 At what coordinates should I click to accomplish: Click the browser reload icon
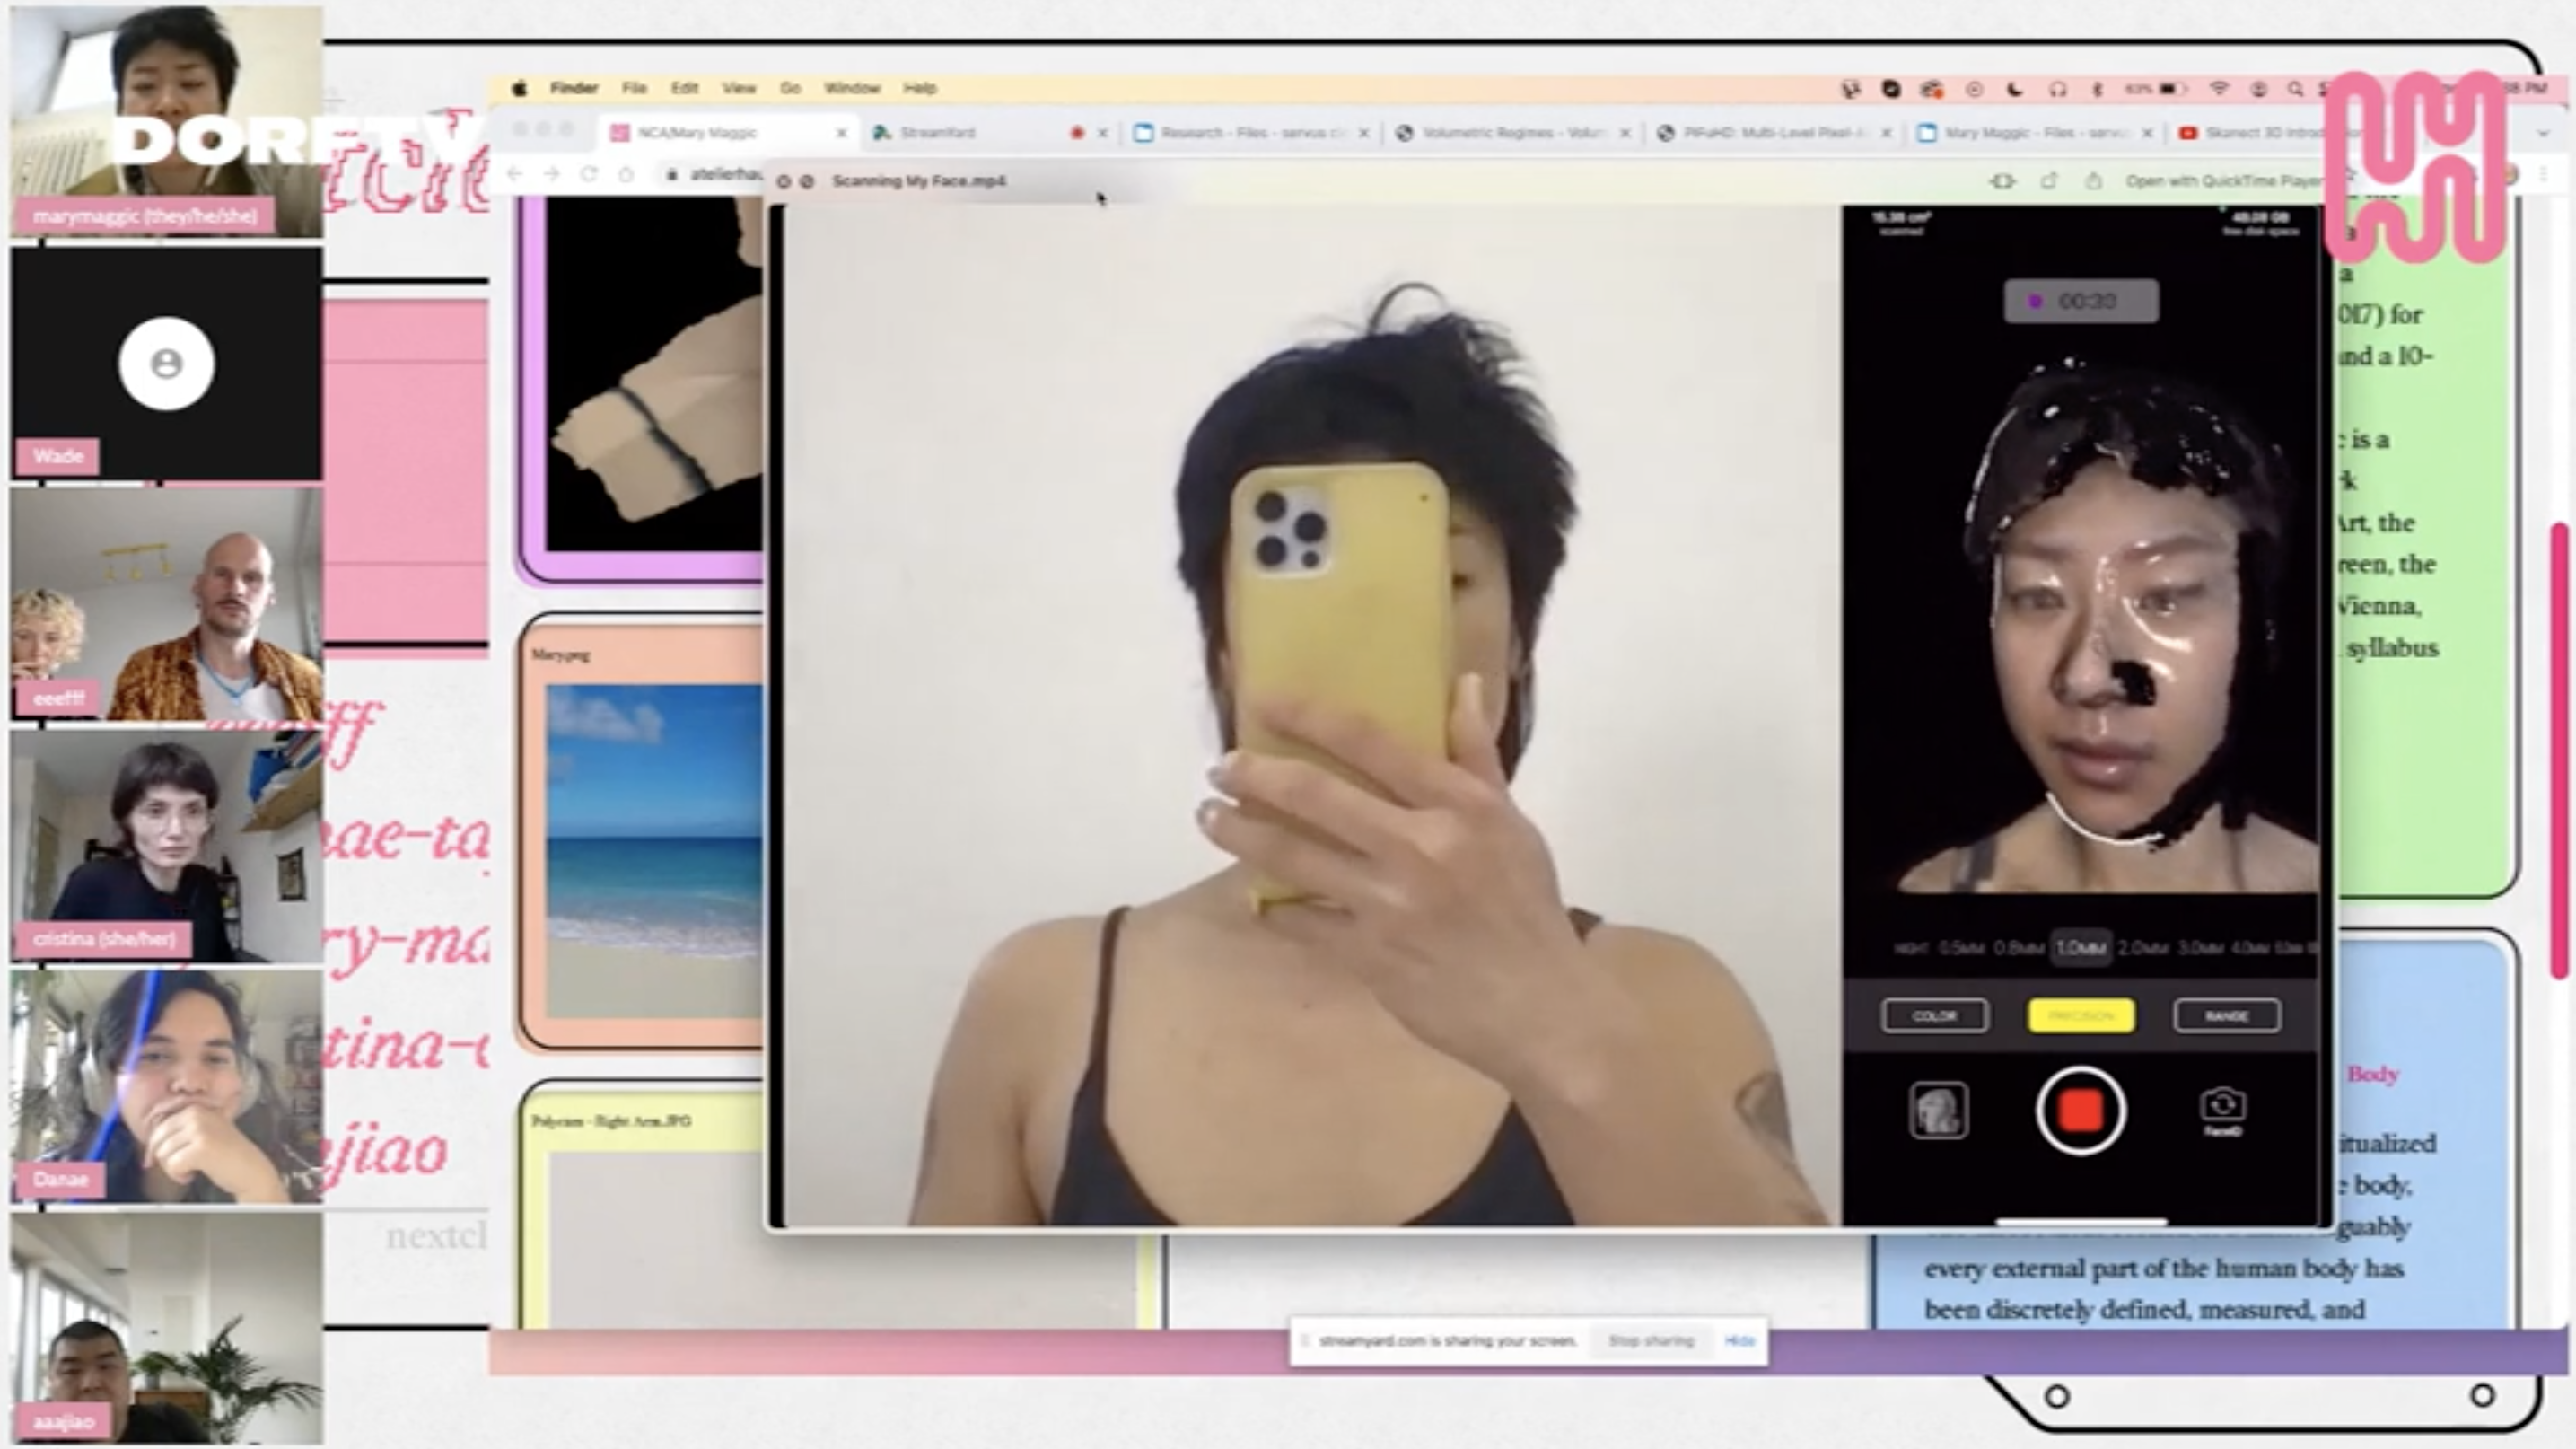click(589, 174)
